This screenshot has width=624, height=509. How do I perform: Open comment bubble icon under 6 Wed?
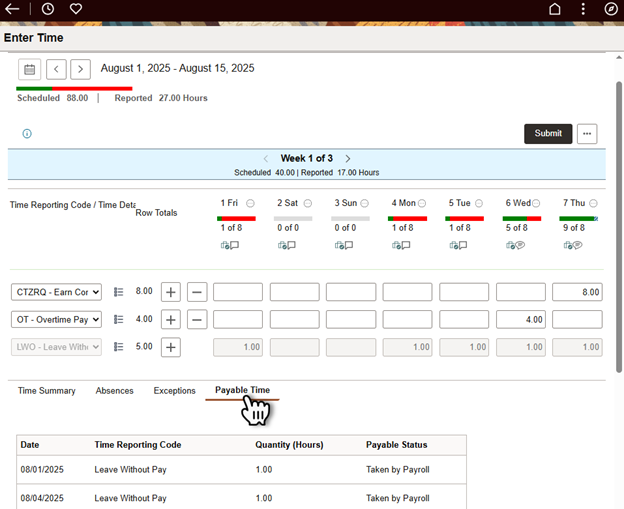pos(520,245)
